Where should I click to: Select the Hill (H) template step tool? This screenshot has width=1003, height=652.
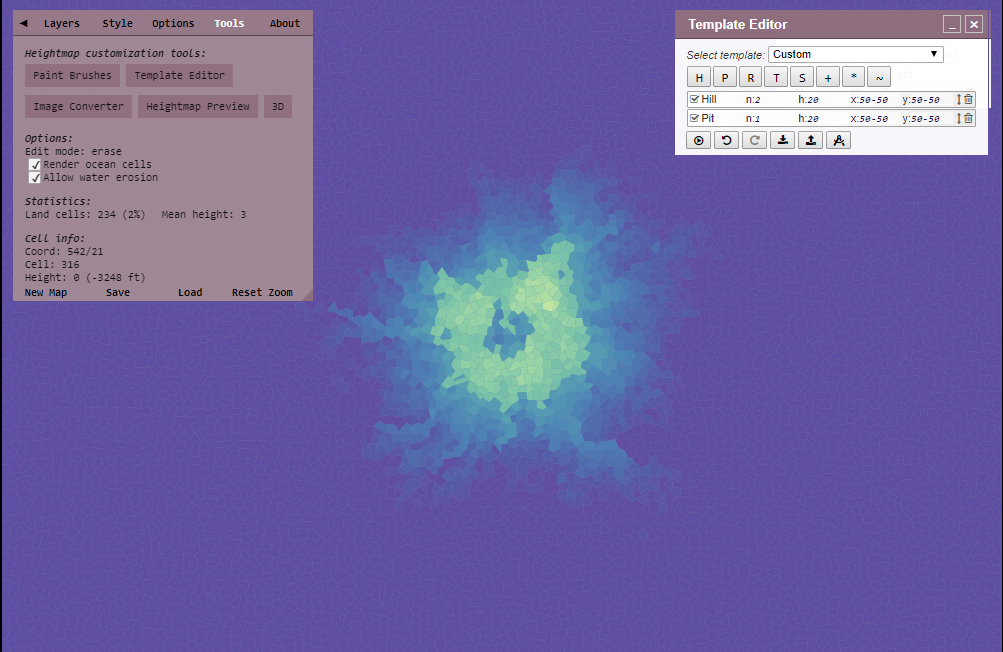point(698,76)
